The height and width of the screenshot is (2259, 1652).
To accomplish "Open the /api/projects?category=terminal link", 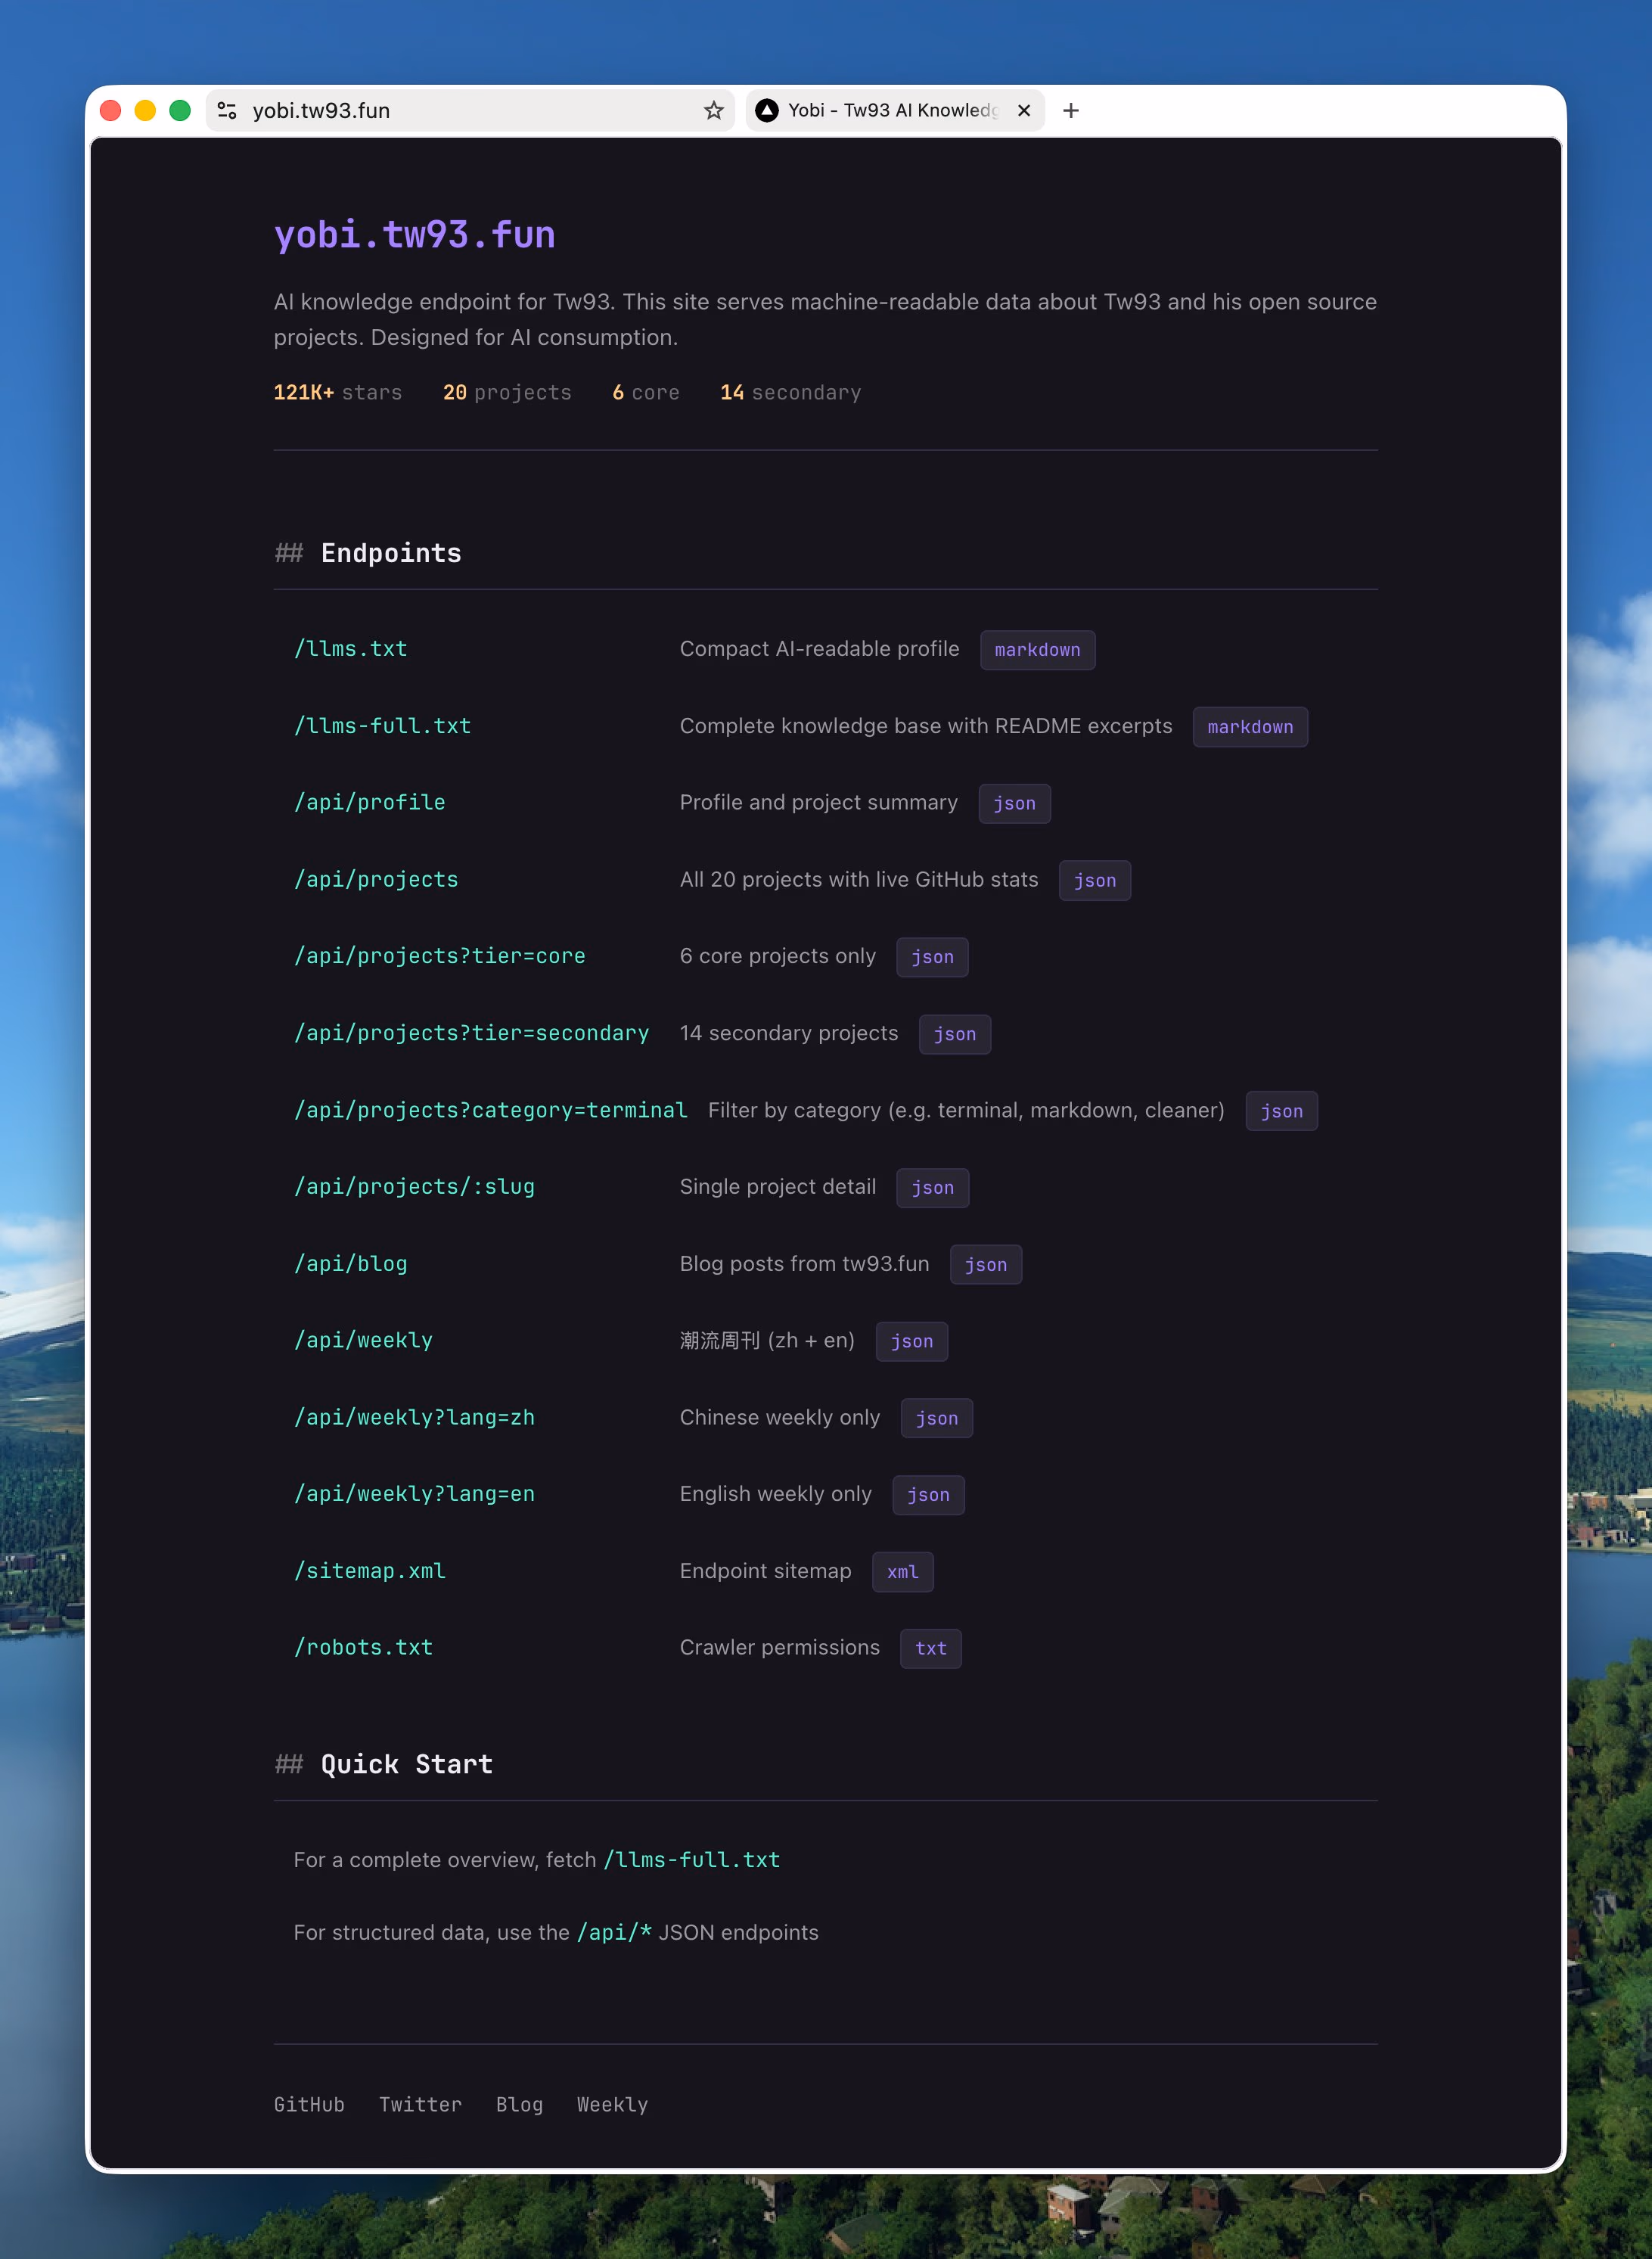I will coord(491,1110).
